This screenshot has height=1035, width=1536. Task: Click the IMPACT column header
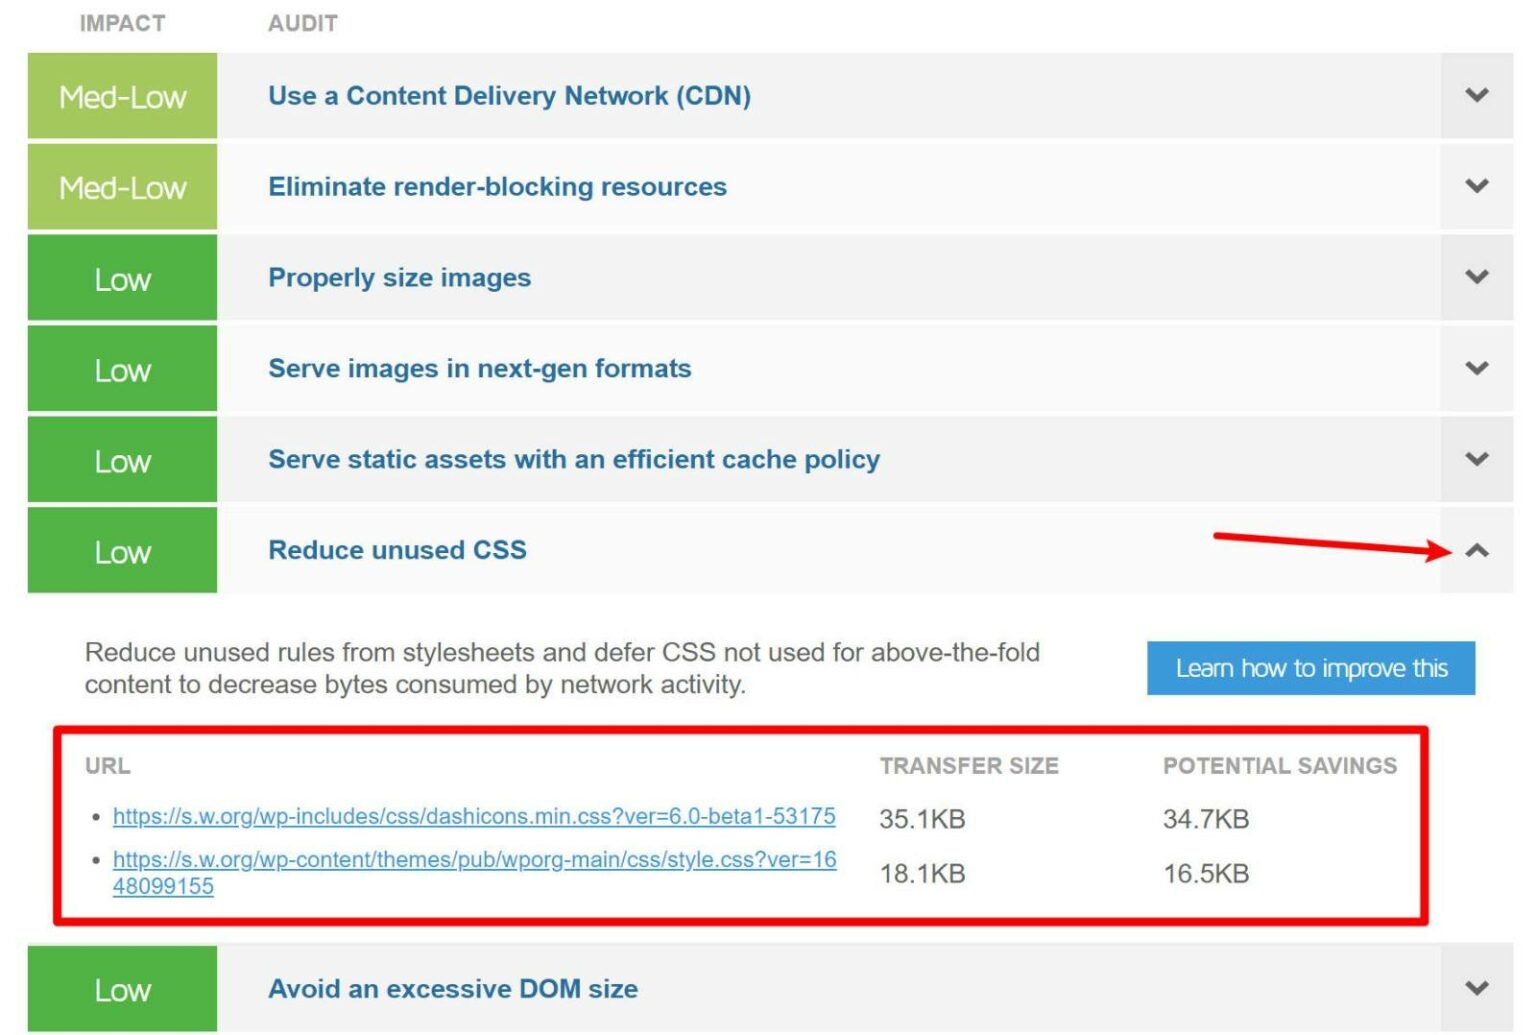(122, 23)
